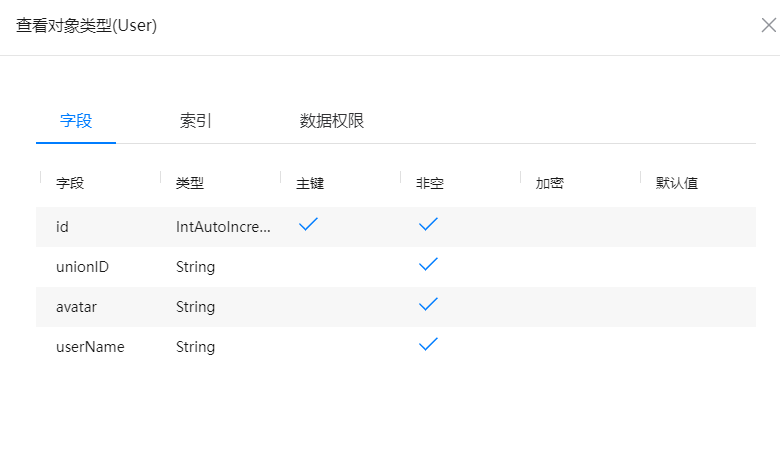Screen dimensions: 780x452
Task: Click the 类型 column header
Action: coord(190,184)
